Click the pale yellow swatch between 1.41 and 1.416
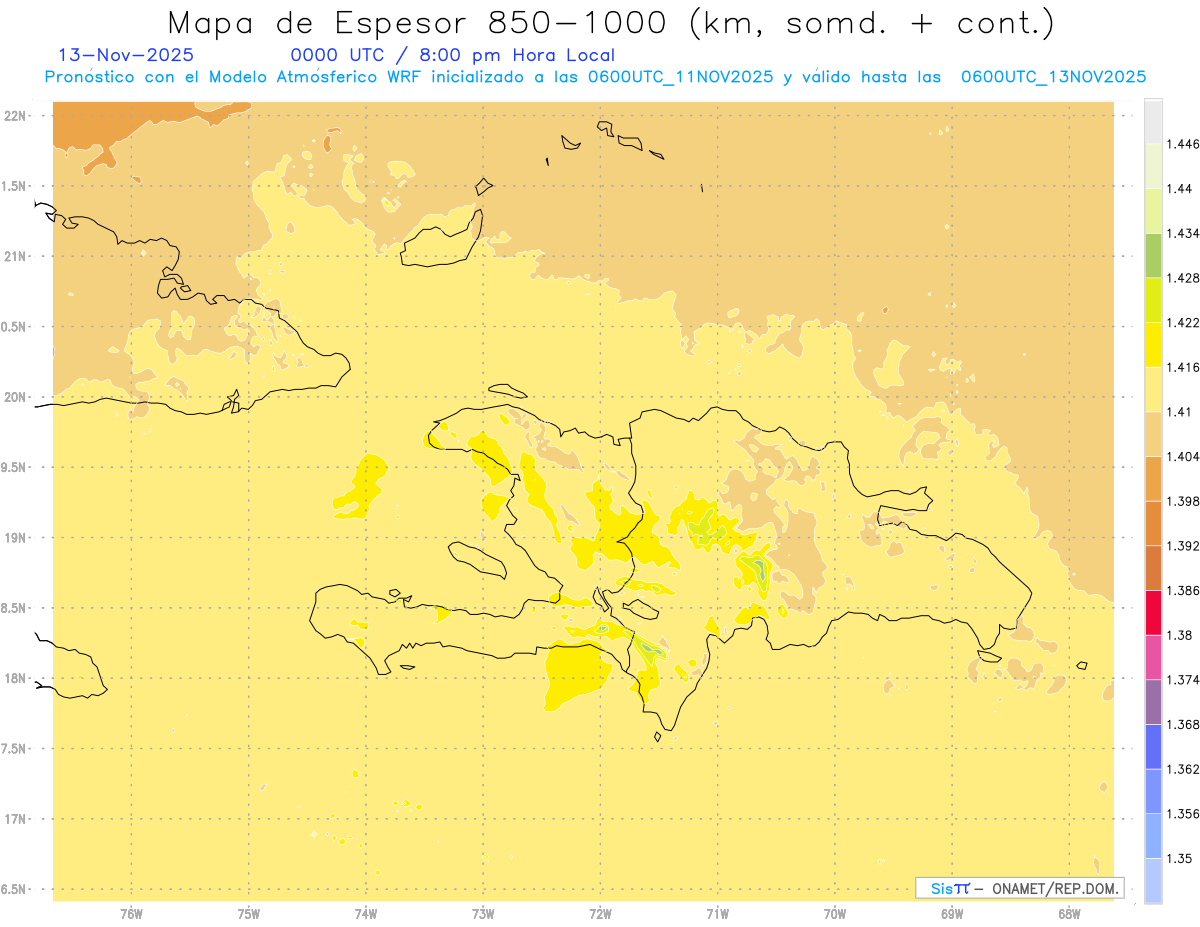 1153,389
